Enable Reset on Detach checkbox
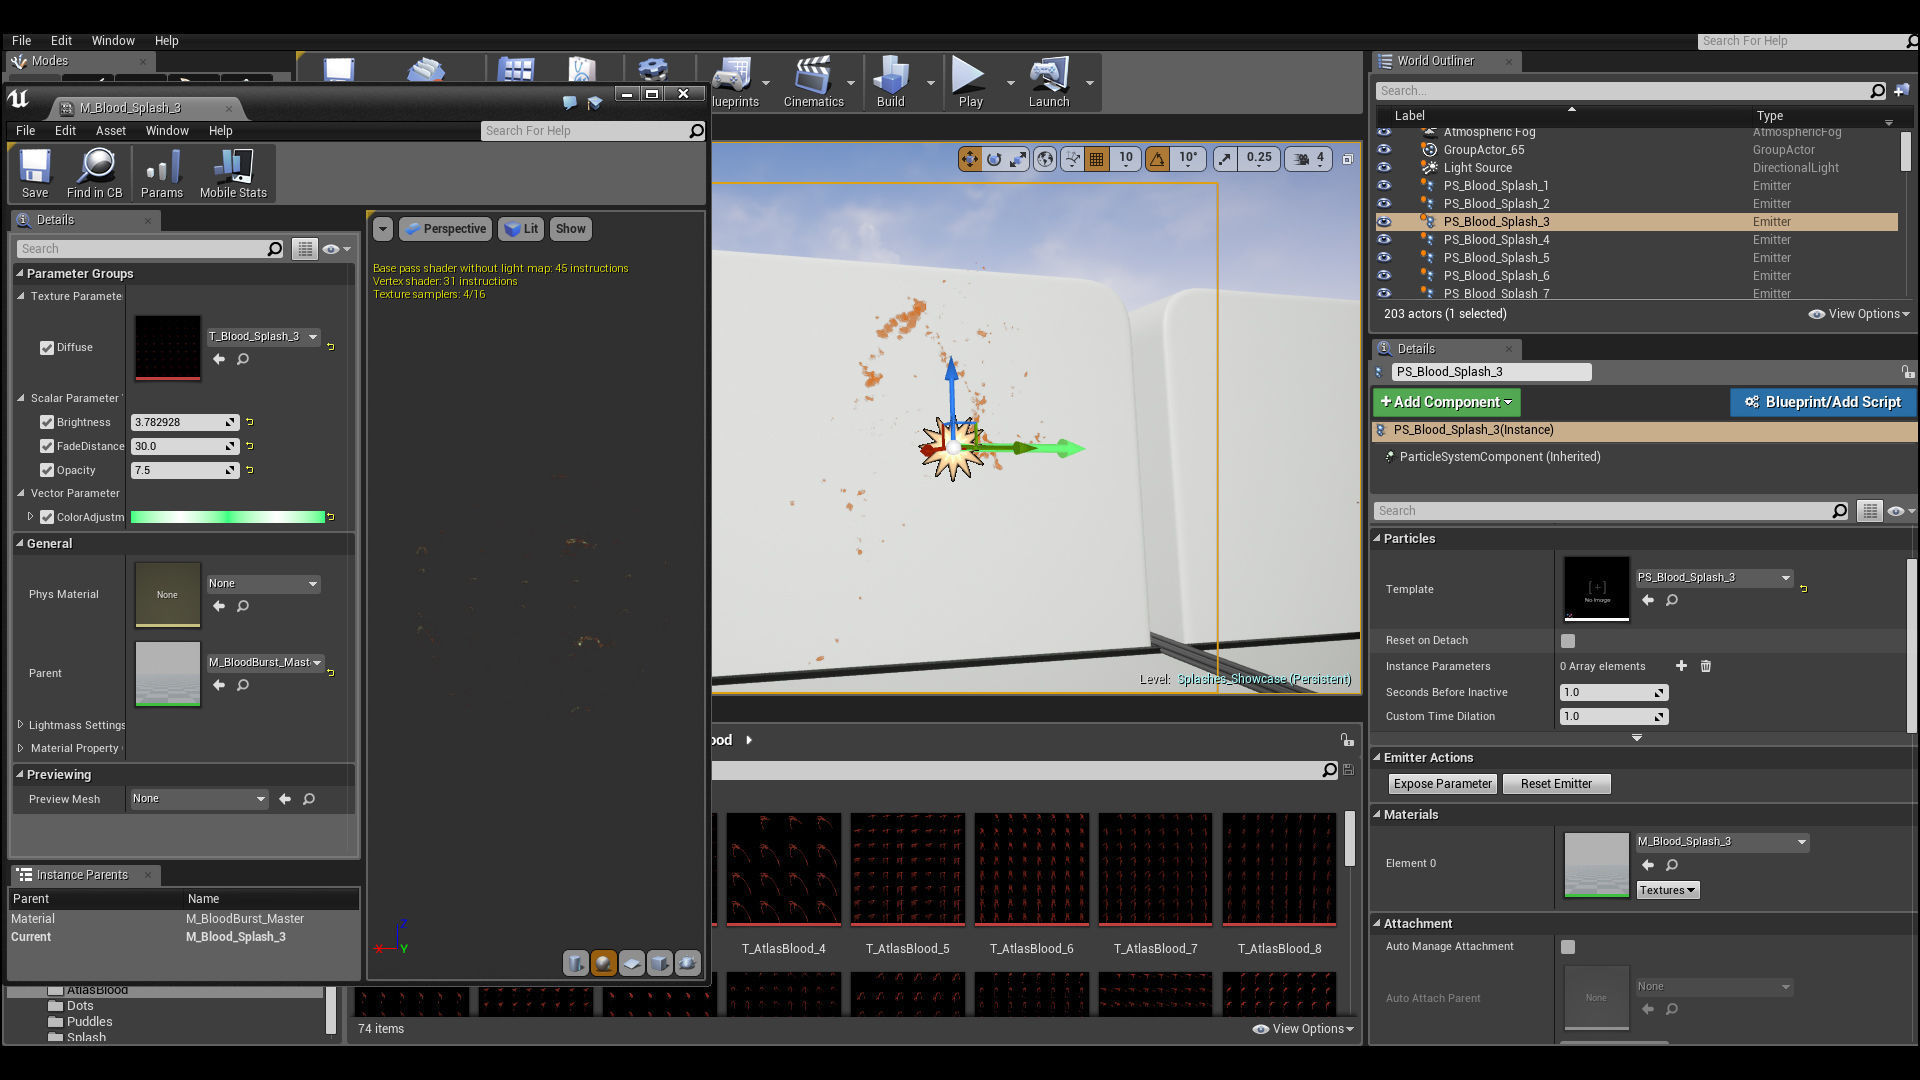Image resolution: width=1920 pixels, height=1080 pixels. (x=1568, y=641)
